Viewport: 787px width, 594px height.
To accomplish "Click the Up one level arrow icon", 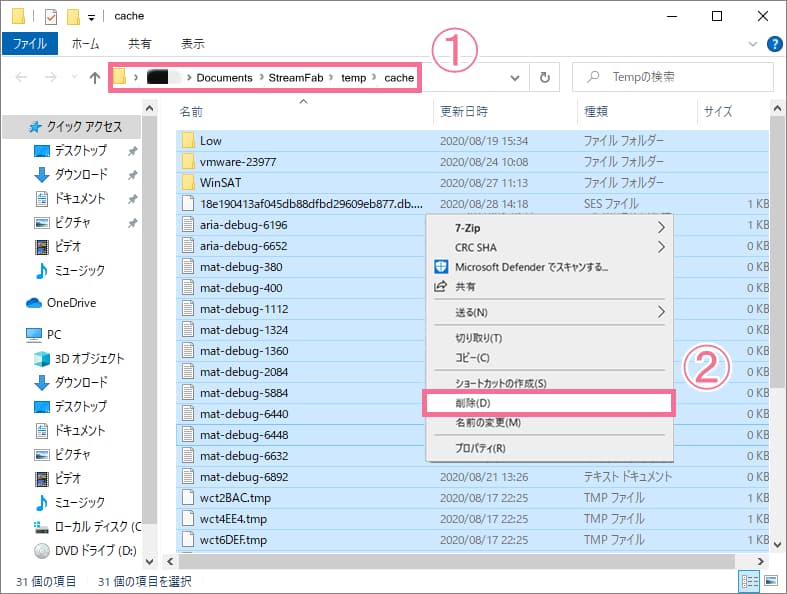I will click(94, 78).
